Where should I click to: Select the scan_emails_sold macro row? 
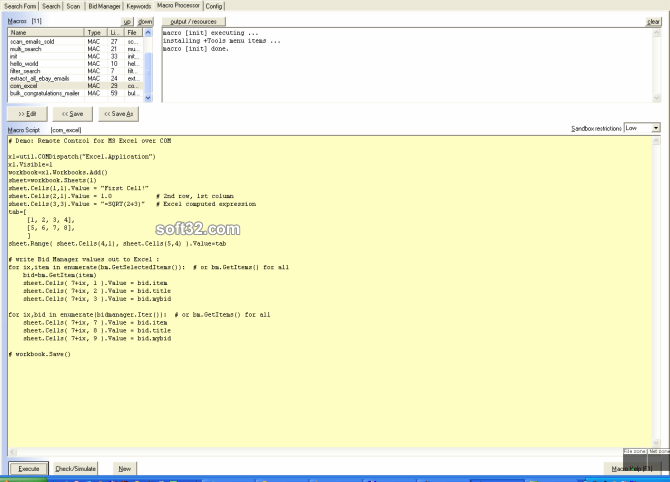pyautogui.click(x=75, y=41)
